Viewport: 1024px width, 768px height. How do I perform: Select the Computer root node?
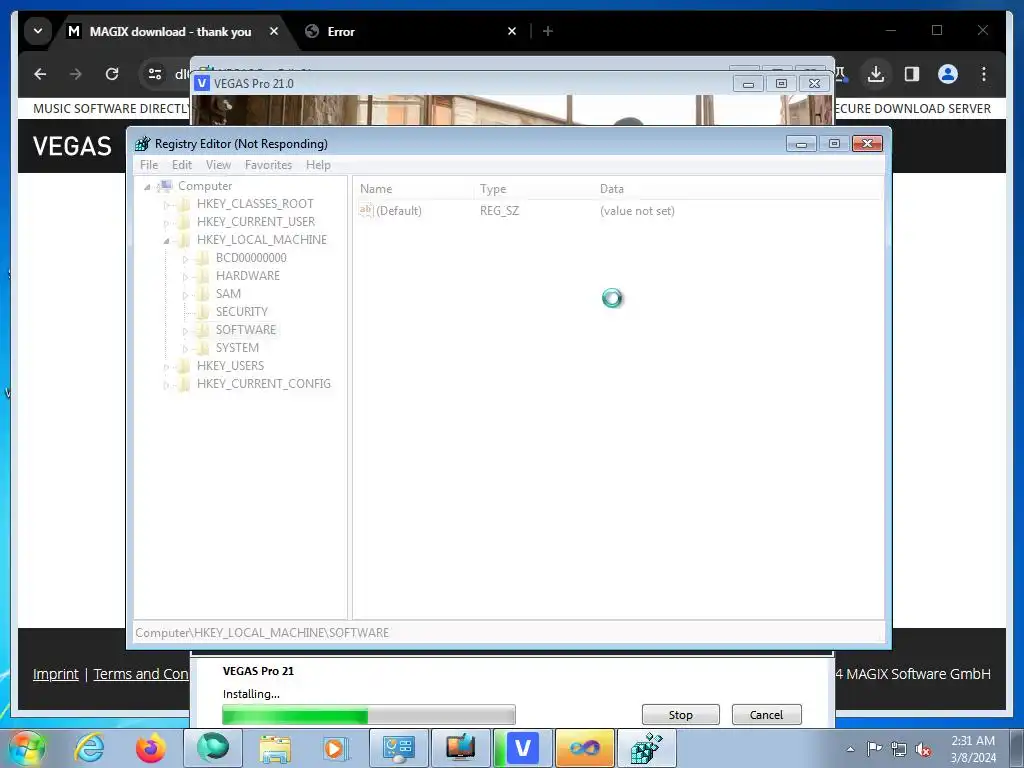[x=205, y=185]
